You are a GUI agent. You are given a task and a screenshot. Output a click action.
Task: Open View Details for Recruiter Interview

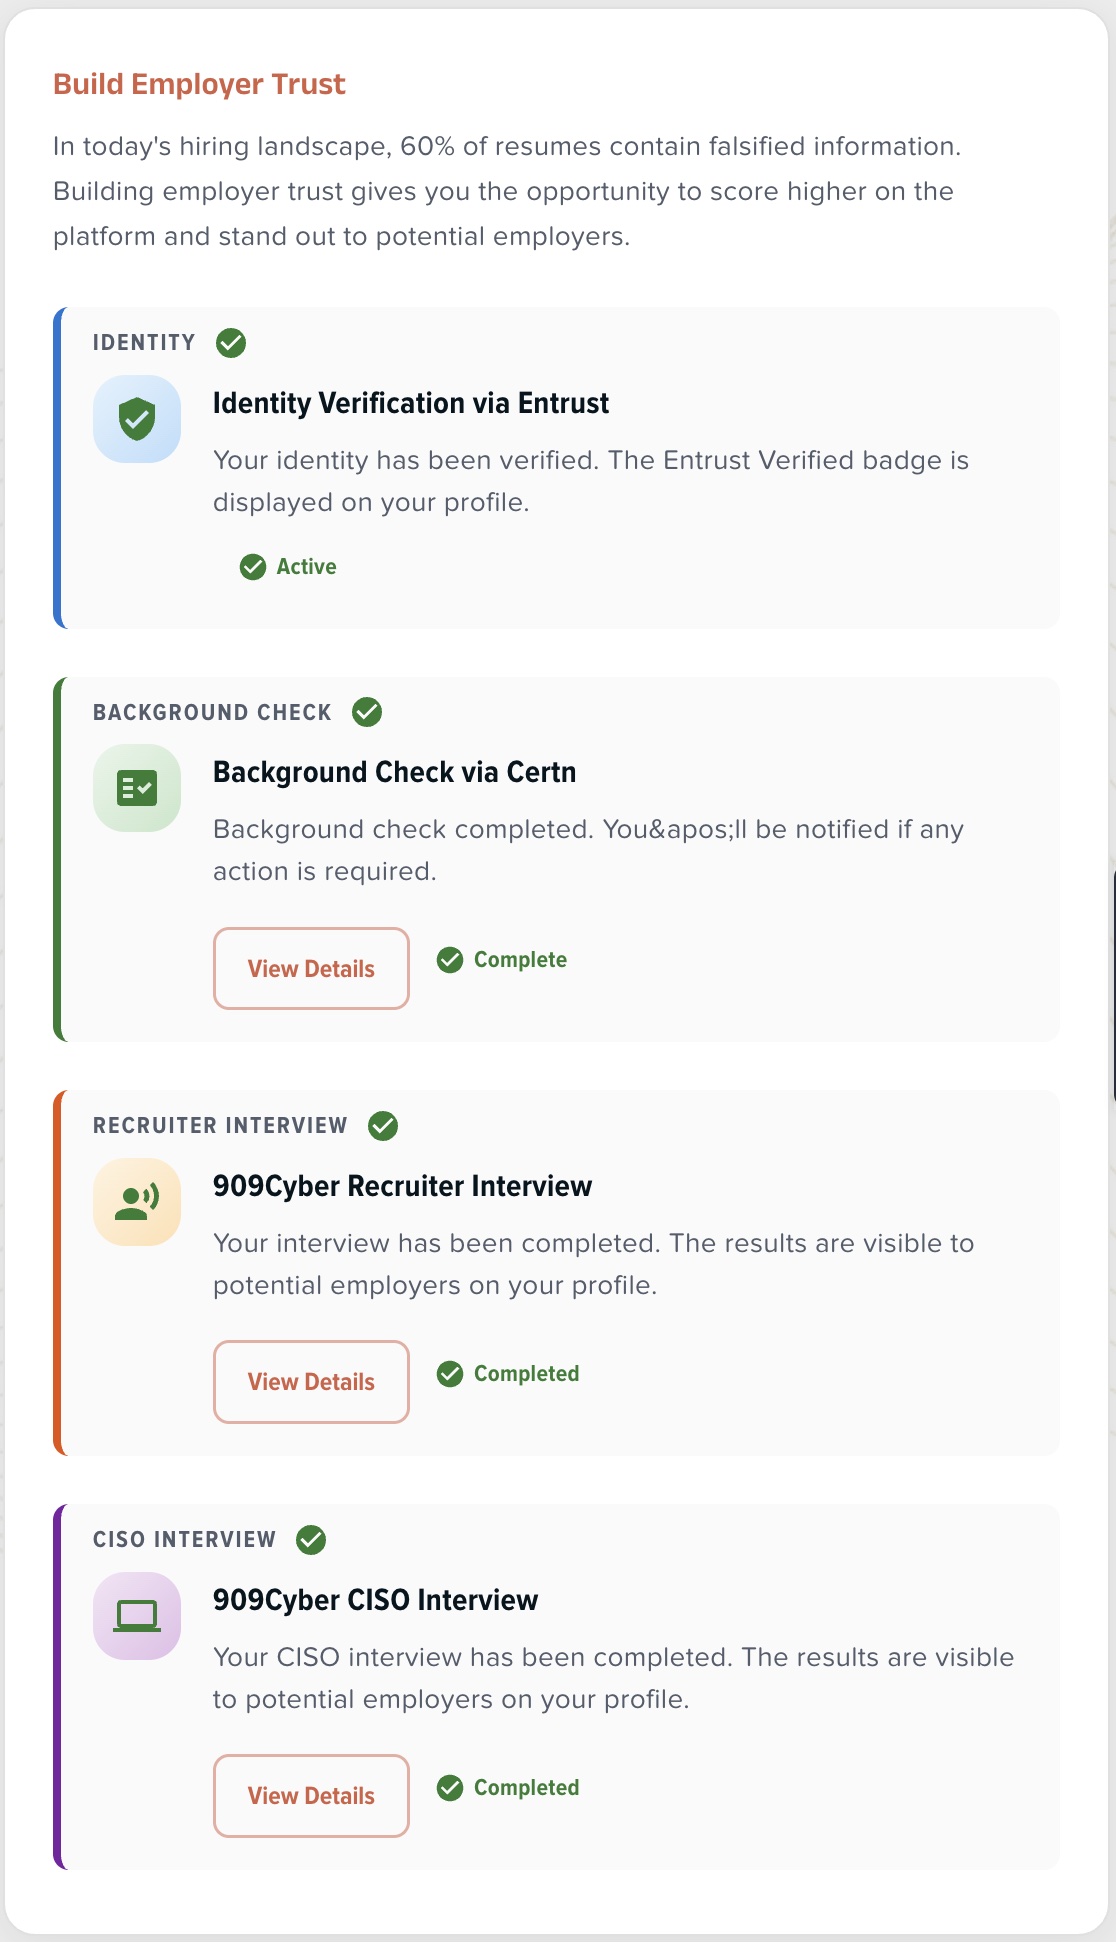pos(311,1382)
